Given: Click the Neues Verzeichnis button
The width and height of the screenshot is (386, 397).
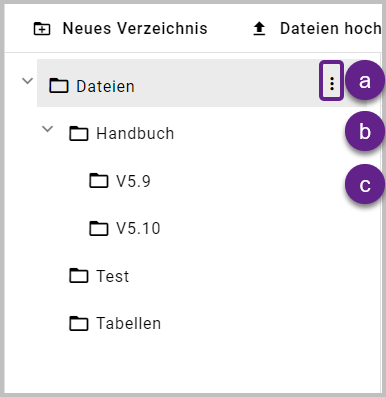Looking at the screenshot, I should click(121, 29).
